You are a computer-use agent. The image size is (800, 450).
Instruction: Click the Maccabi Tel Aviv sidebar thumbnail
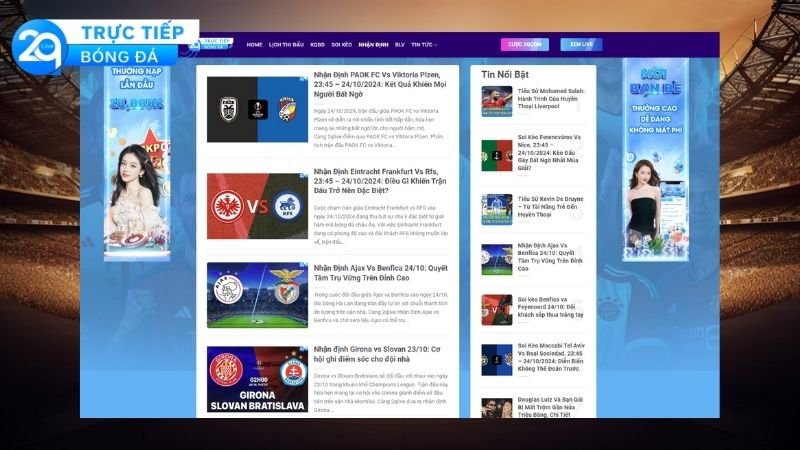tap(496, 360)
